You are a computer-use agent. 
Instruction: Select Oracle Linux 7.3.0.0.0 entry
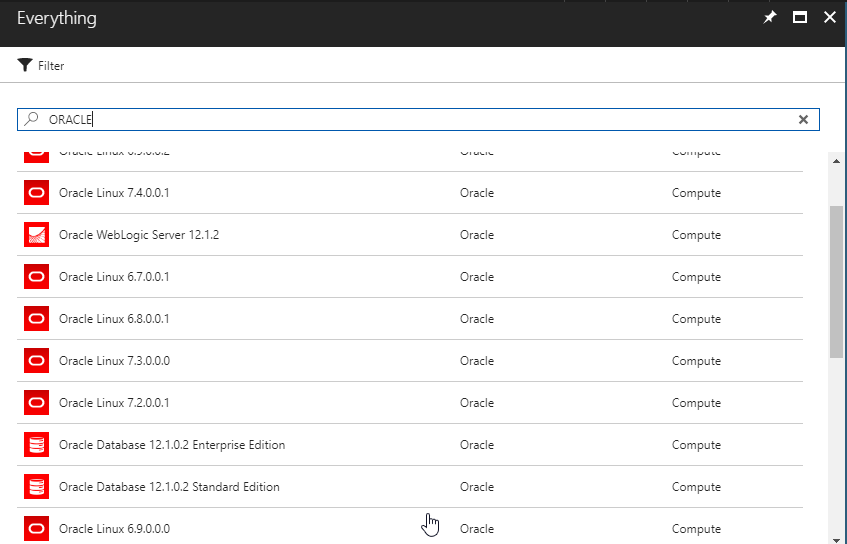click(114, 361)
